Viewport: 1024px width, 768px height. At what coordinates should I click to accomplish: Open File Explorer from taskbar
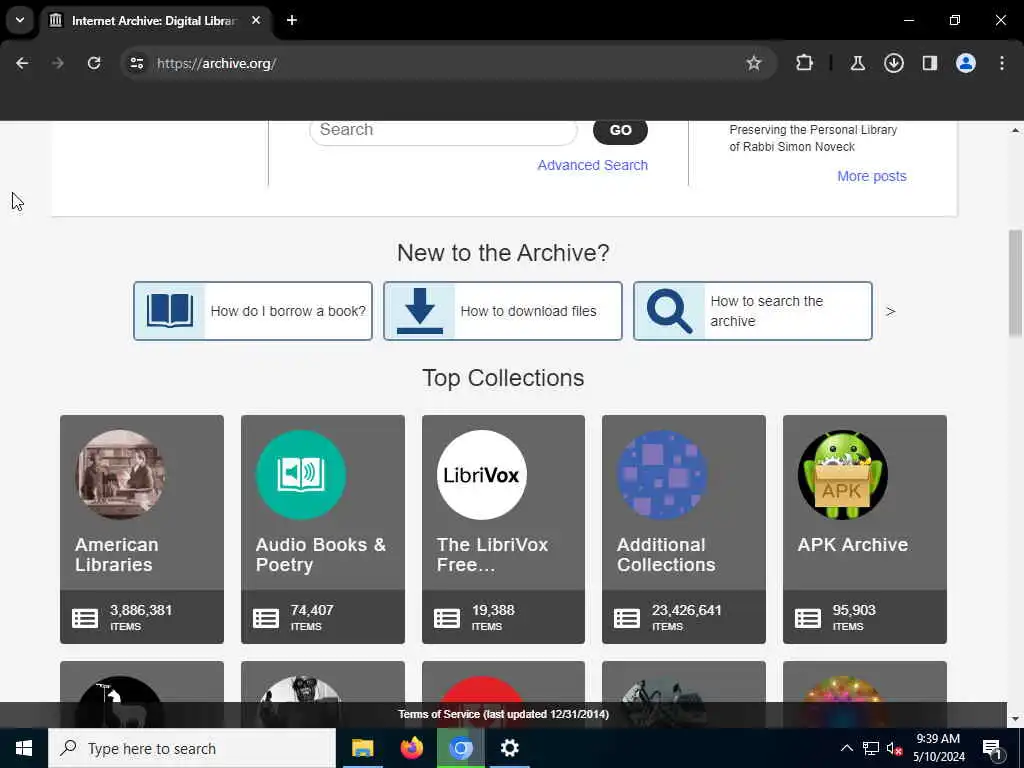pos(362,748)
